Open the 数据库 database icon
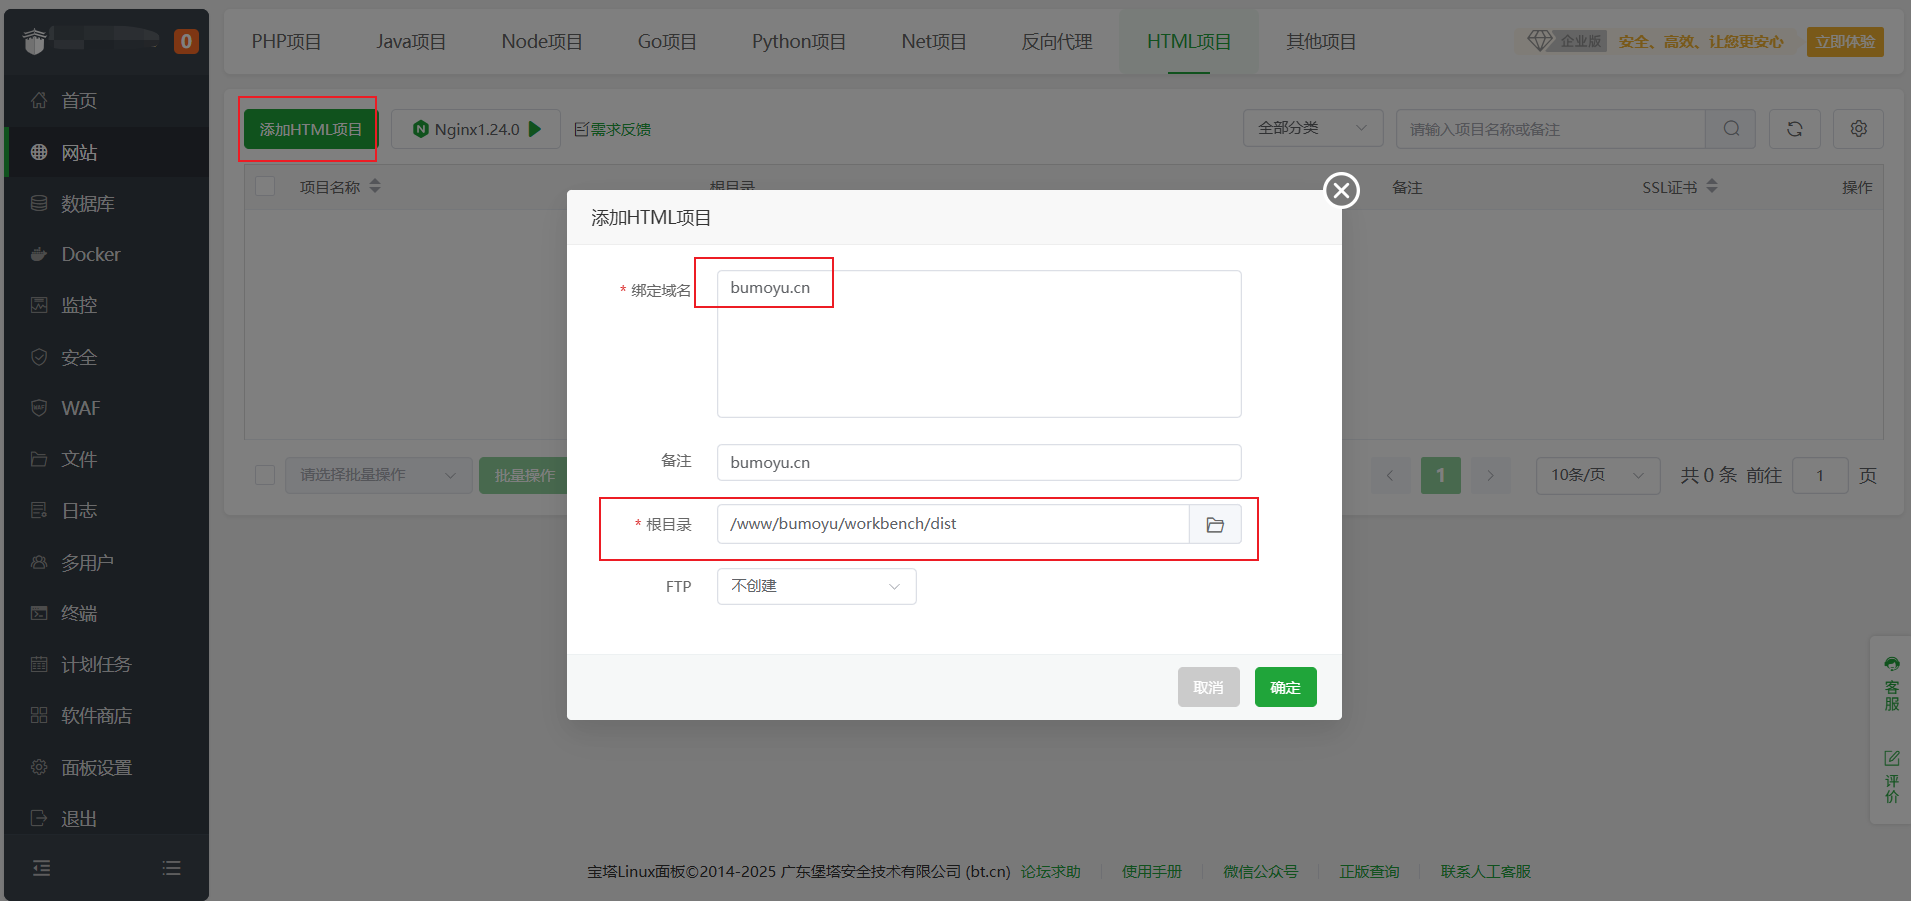The width and height of the screenshot is (1911, 901). coord(39,203)
